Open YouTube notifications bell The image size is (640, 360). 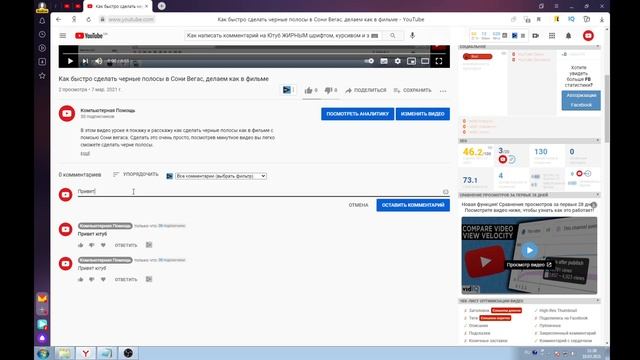coord(568,36)
